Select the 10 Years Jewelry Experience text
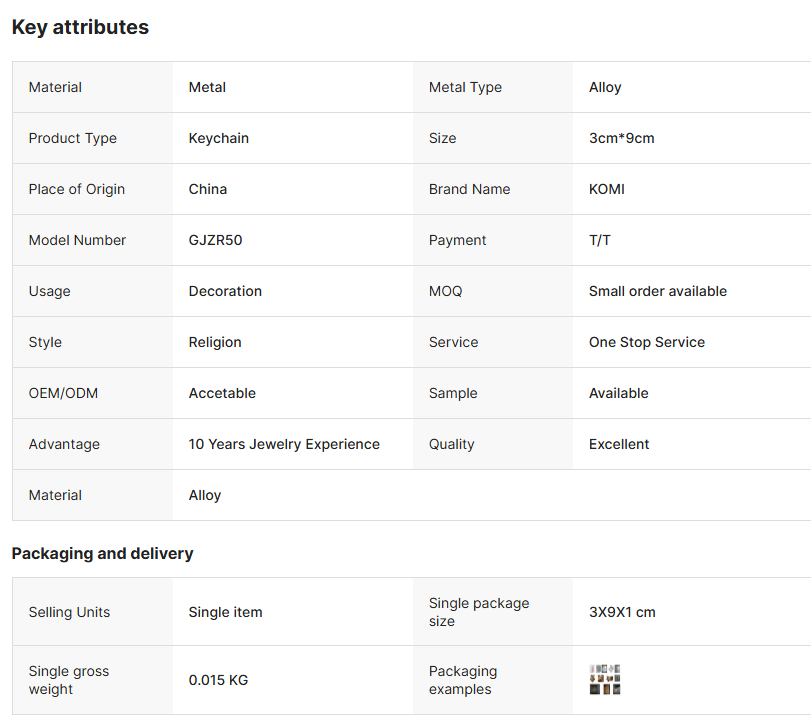The width and height of the screenshot is (811, 722). tap(284, 444)
